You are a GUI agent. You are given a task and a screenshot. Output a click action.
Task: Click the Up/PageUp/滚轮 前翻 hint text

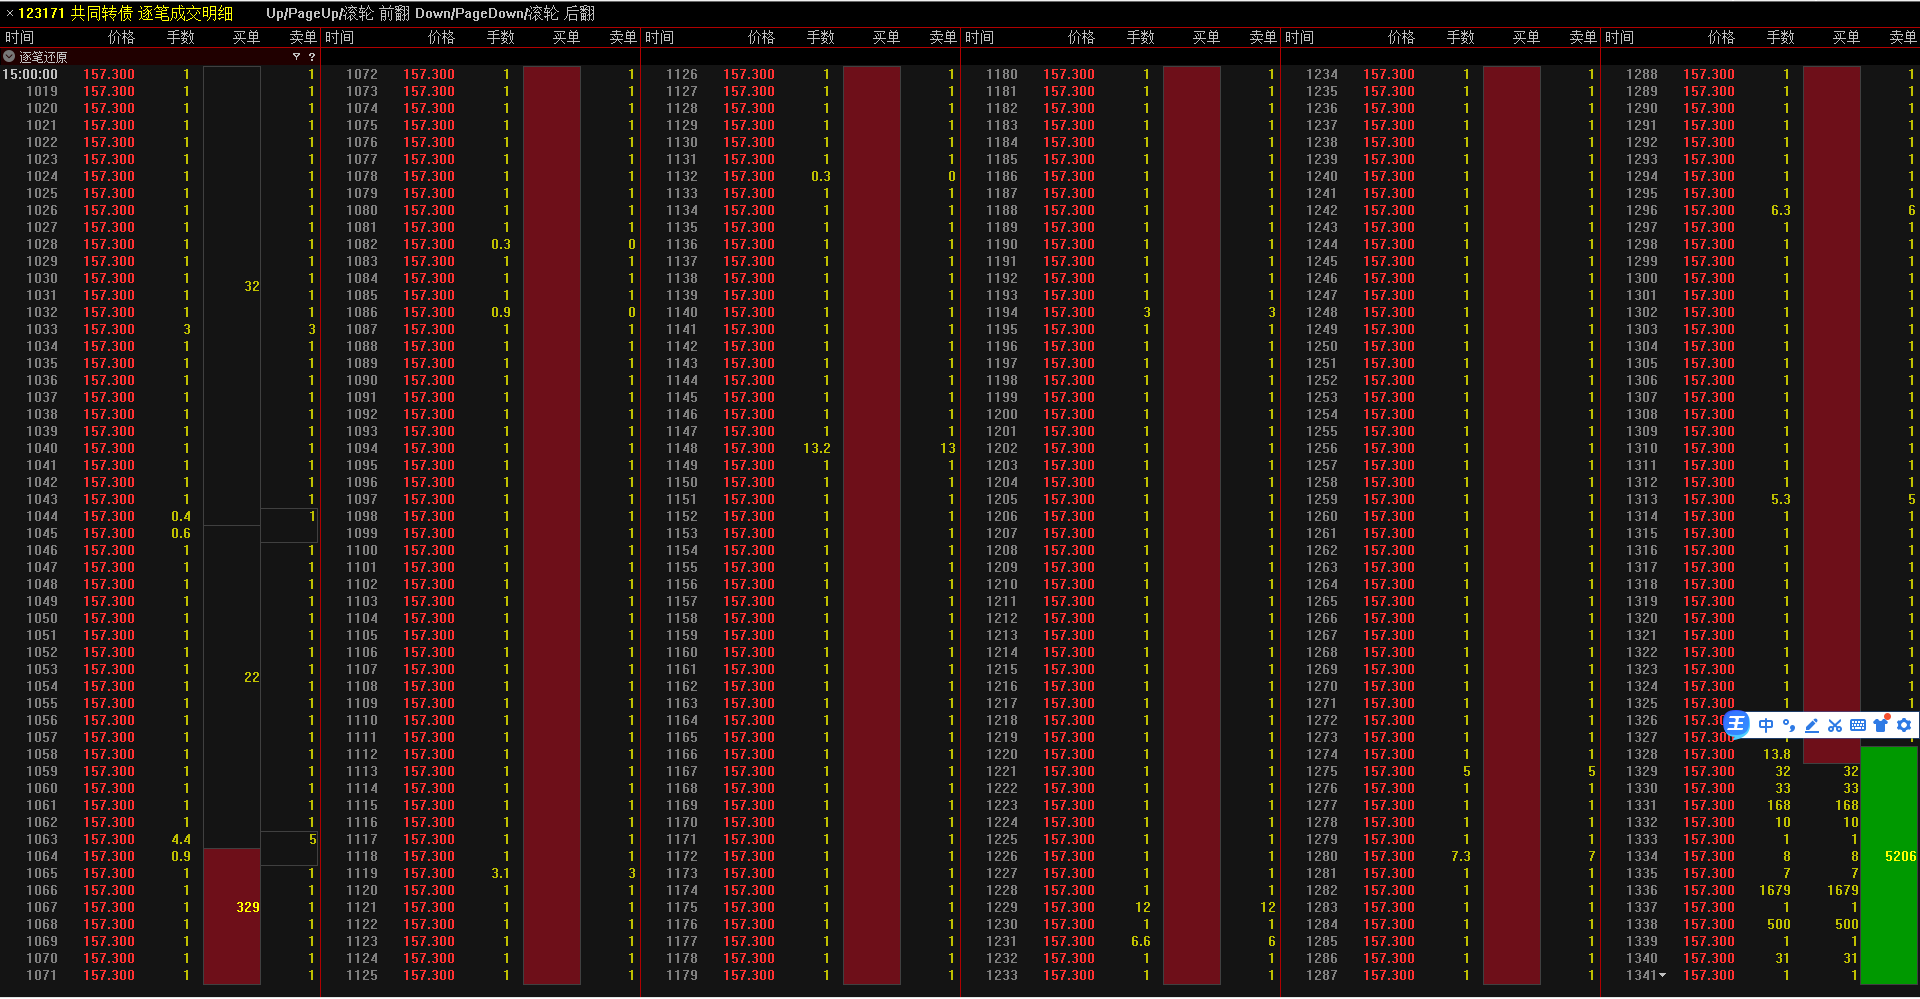(338, 13)
